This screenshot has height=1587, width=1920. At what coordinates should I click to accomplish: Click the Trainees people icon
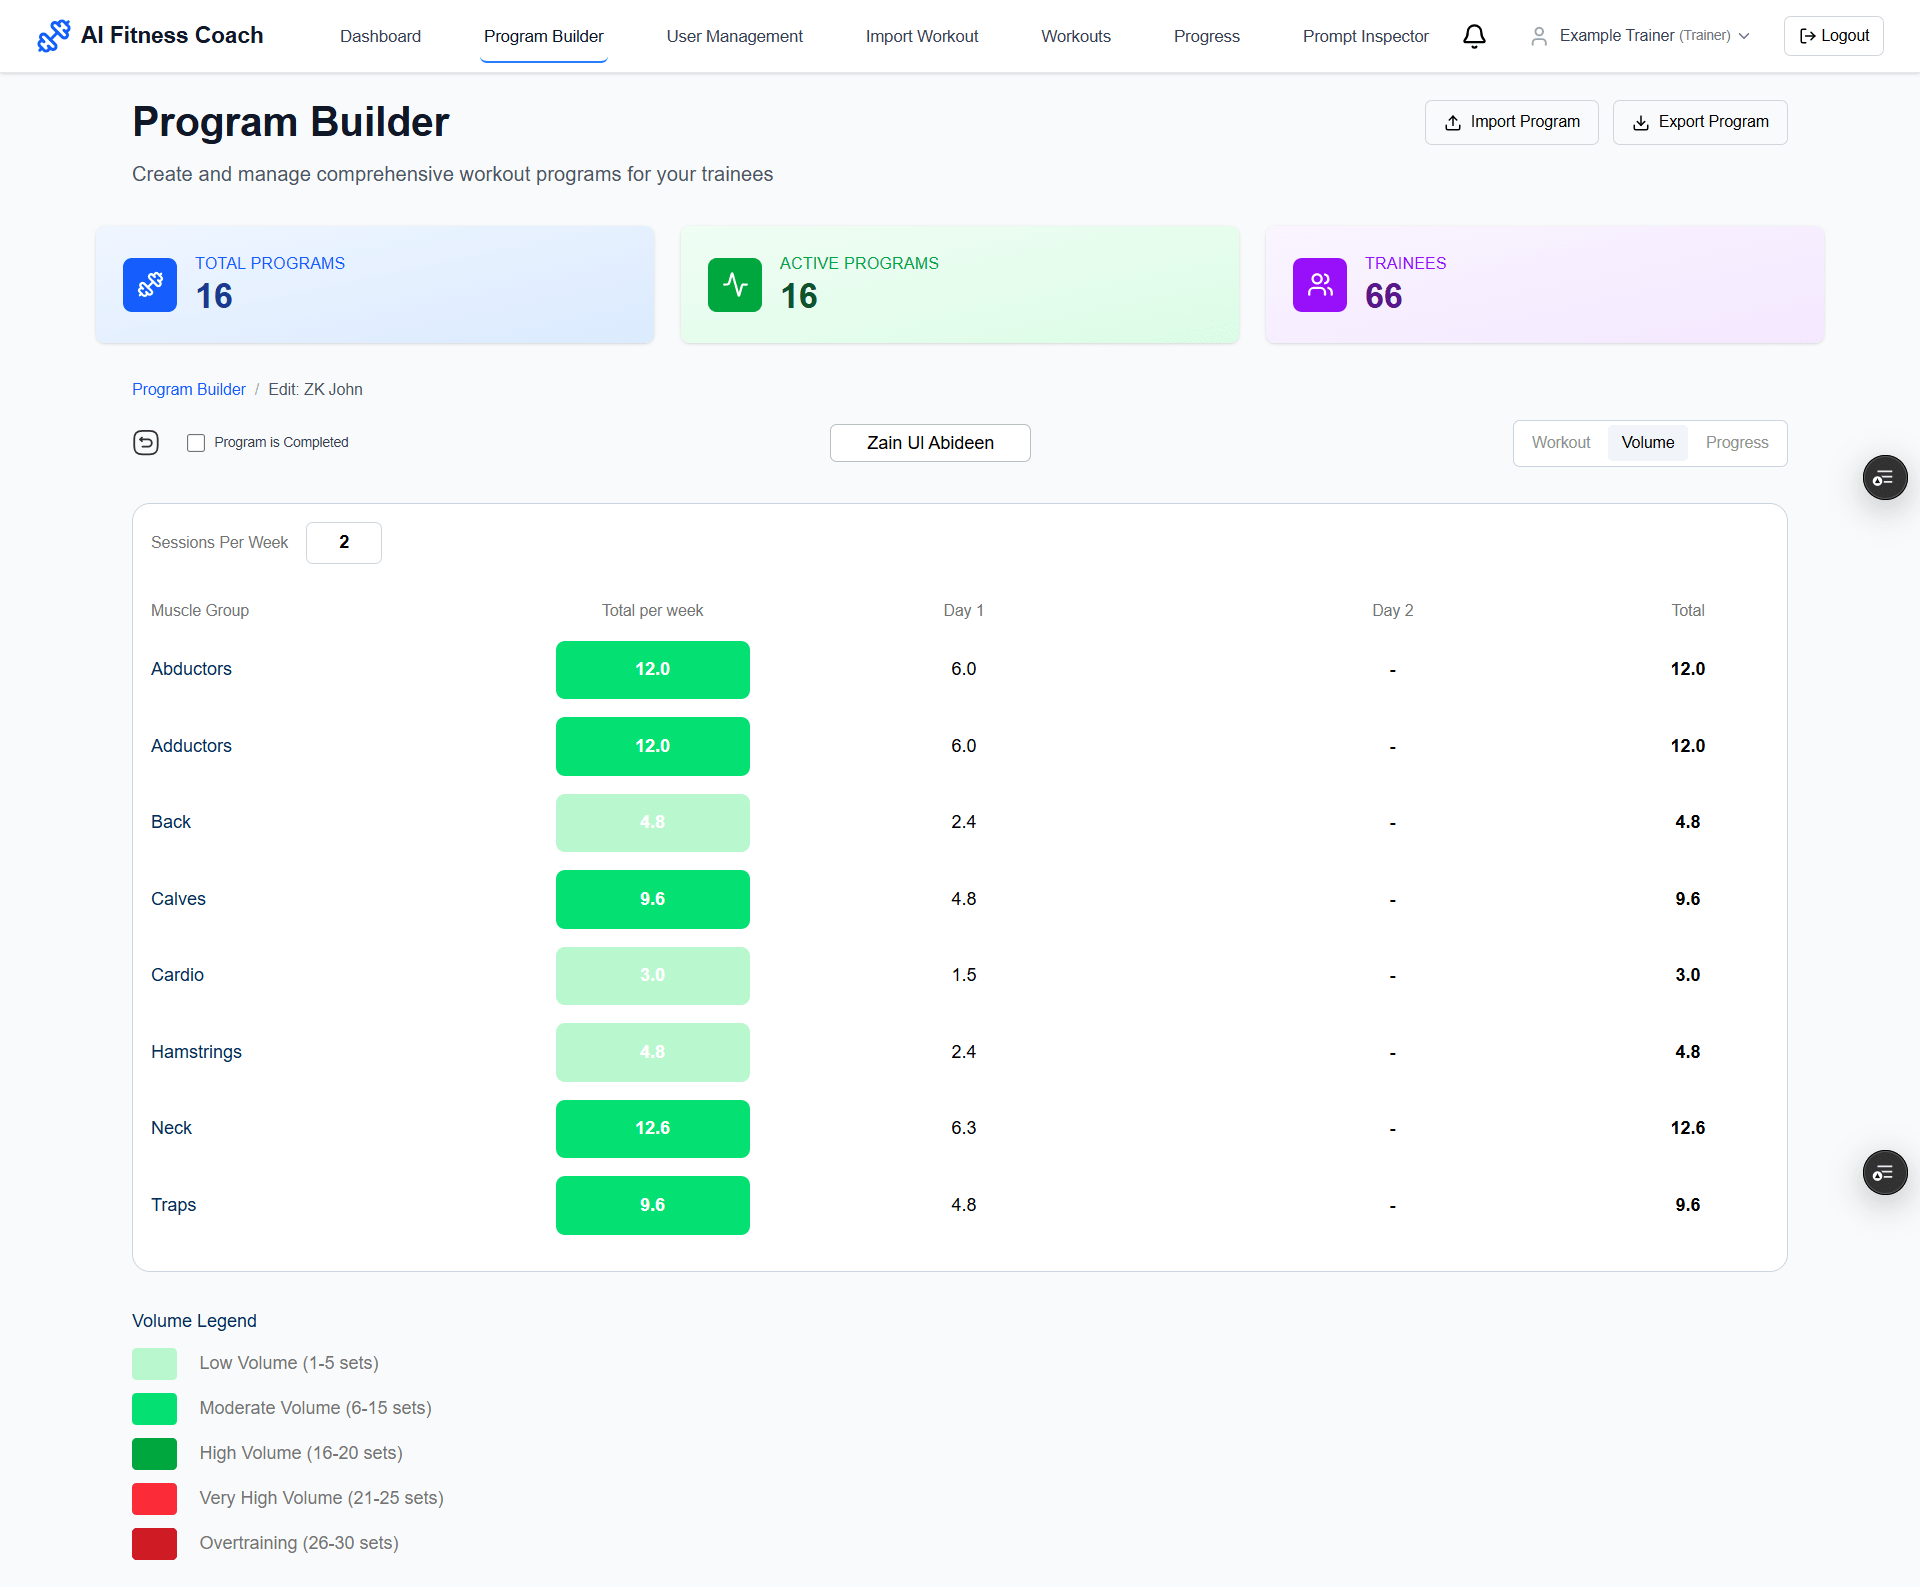point(1320,285)
